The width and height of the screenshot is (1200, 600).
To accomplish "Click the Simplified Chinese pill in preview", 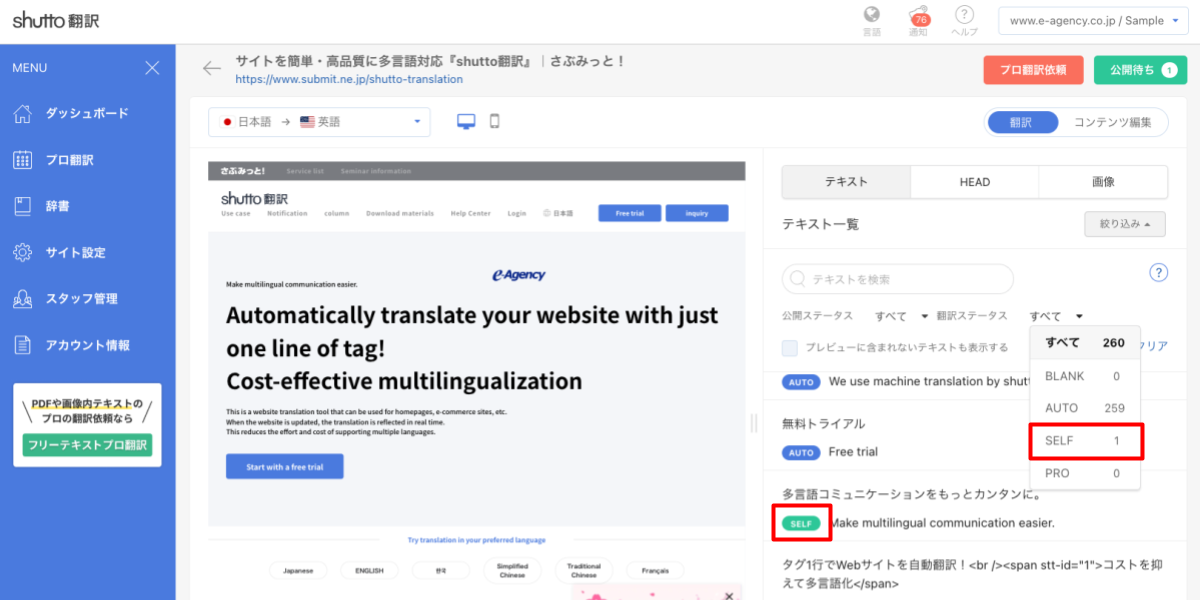I will pos(512,570).
